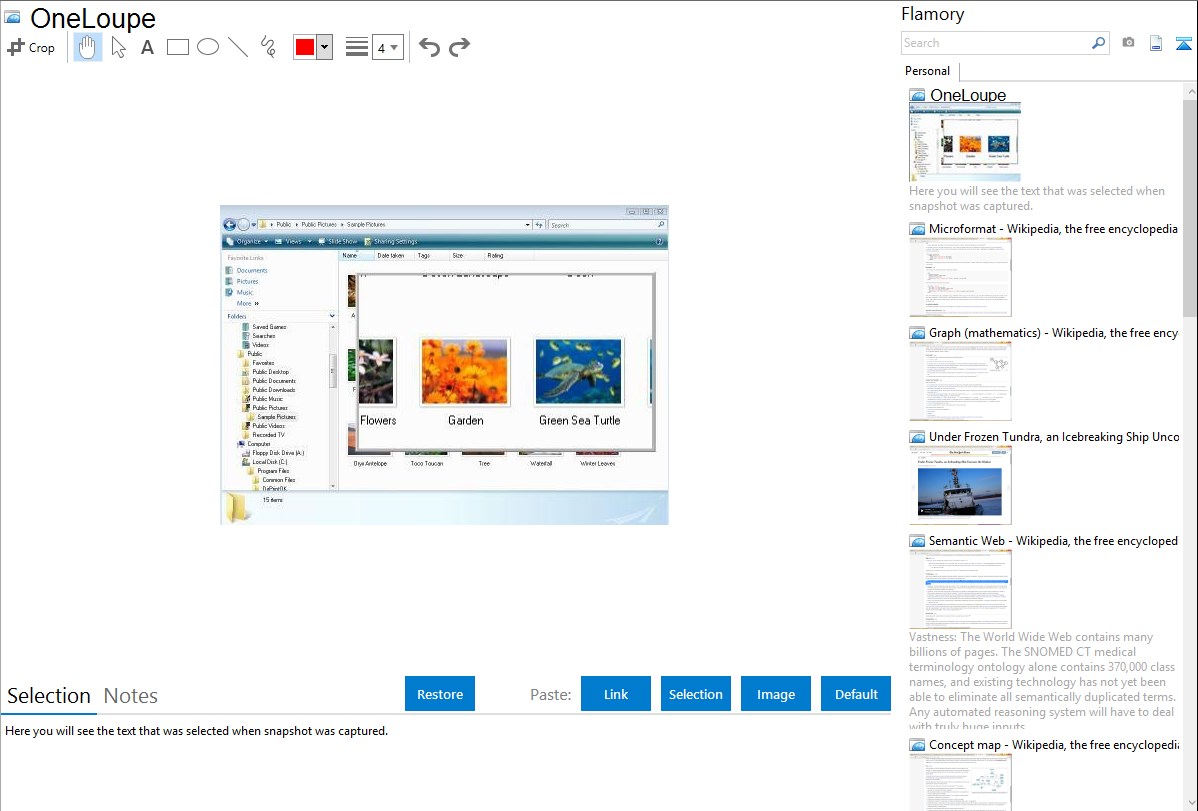The height and width of the screenshot is (811, 1198).
Task: Open the line width 4 dropdown
Action: (x=387, y=47)
